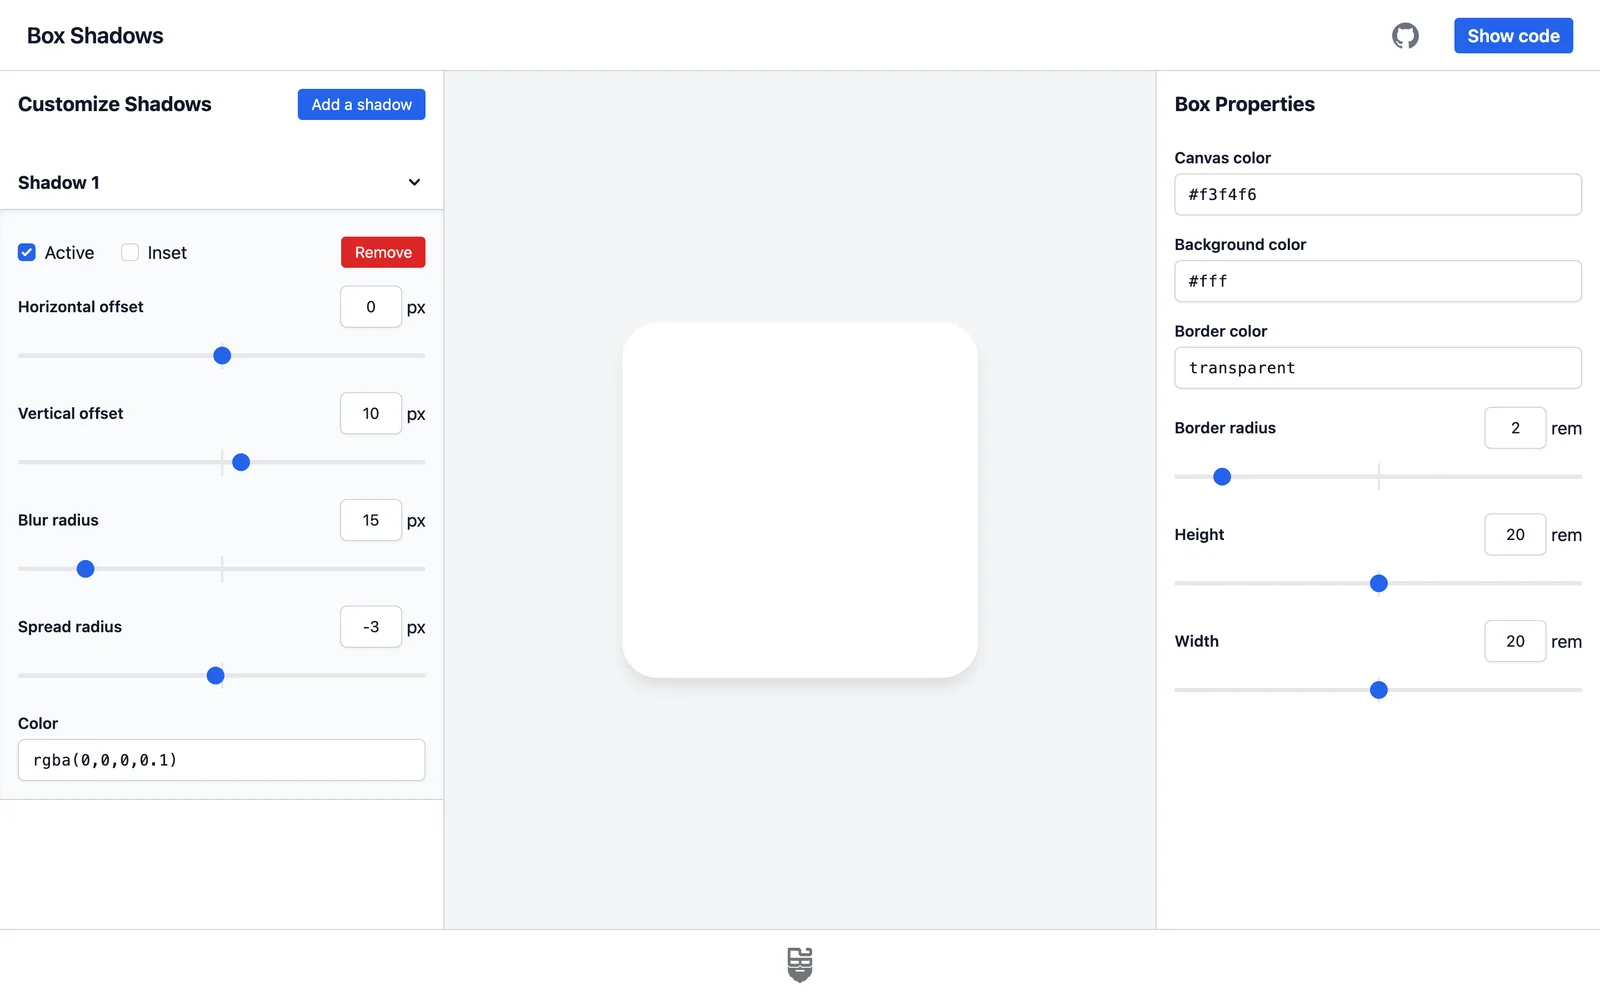This screenshot has width=1600, height=1000.
Task: Click the shadow Color rgba input field
Action: 222,760
